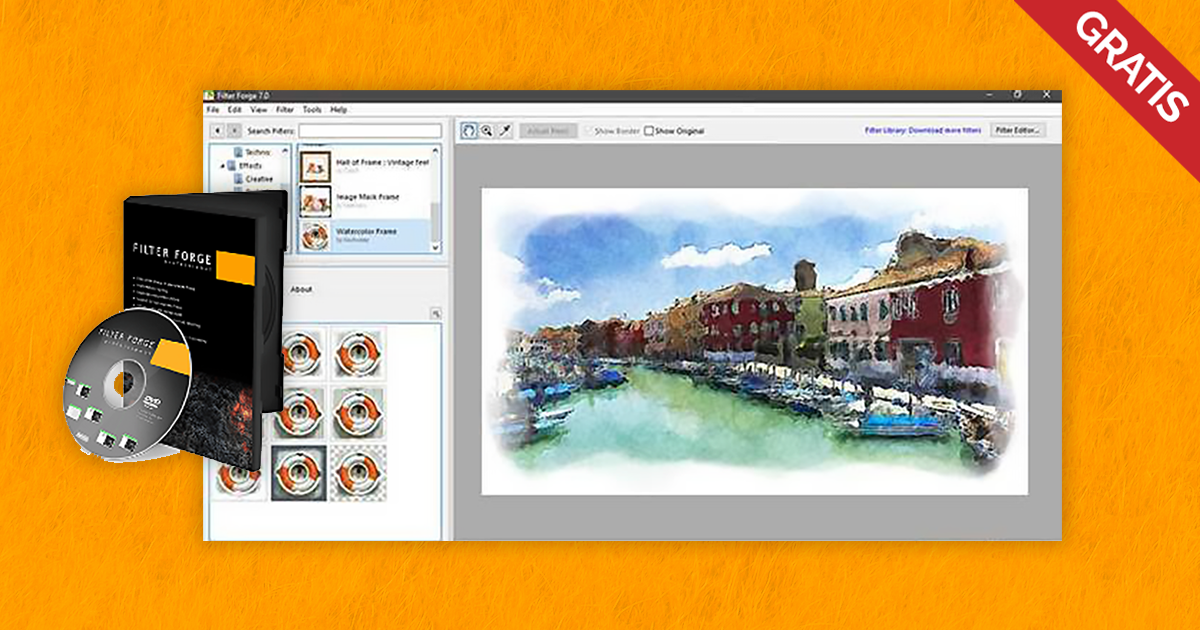
Task: Open the Tools menu
Action: [311, 110]
